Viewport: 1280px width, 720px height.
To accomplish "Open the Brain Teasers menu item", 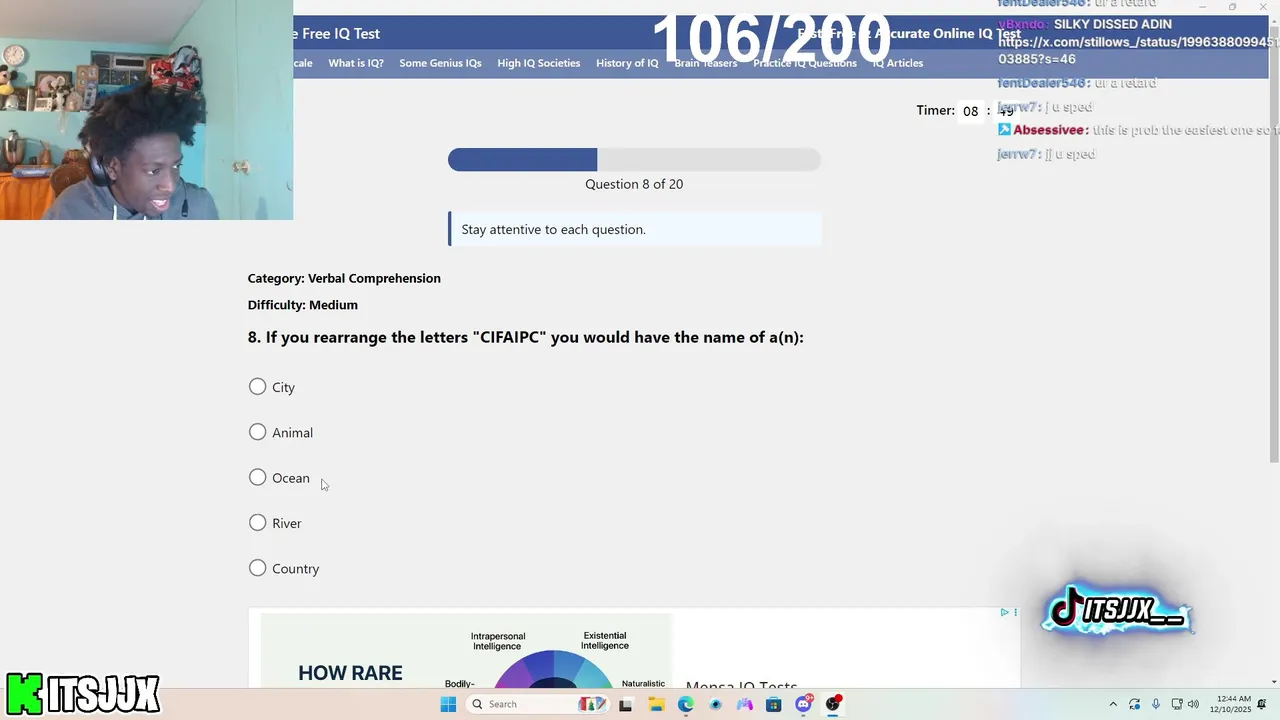I will click(x=705, y=63).
